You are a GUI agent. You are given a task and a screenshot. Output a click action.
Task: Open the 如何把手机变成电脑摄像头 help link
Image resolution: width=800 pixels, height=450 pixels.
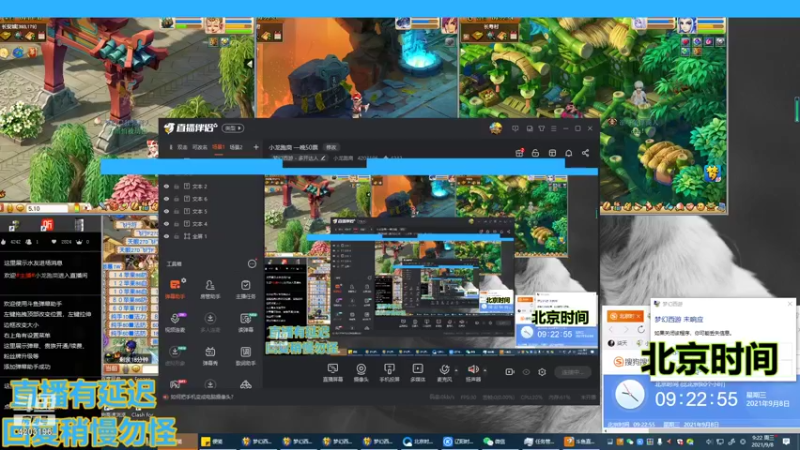202,396
